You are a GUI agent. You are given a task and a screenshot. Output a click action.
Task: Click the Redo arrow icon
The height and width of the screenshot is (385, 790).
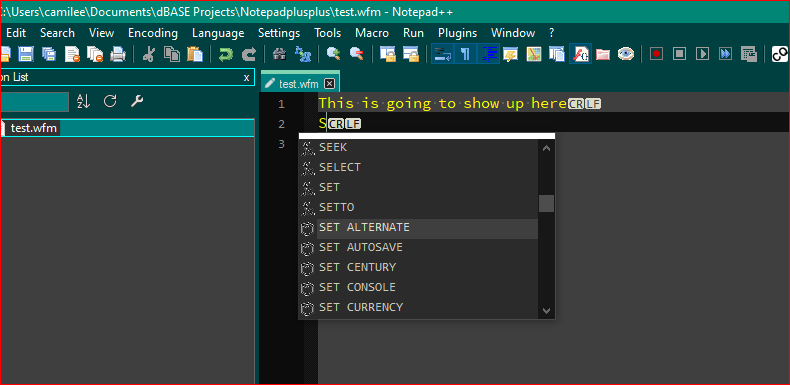(x=249, y=54)
